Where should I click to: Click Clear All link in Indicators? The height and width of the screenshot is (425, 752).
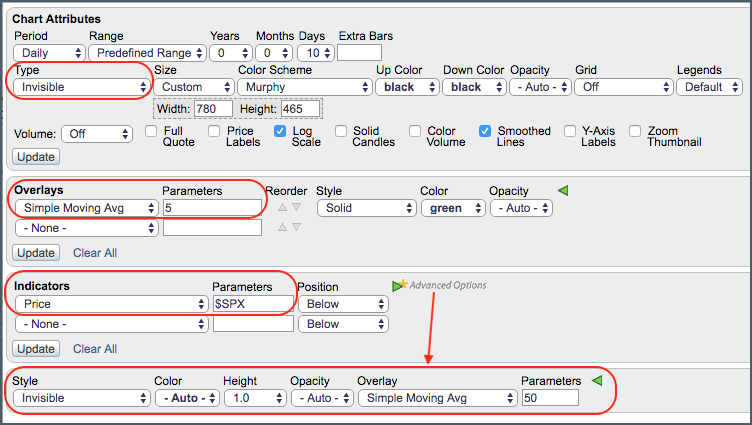(95, 349)
